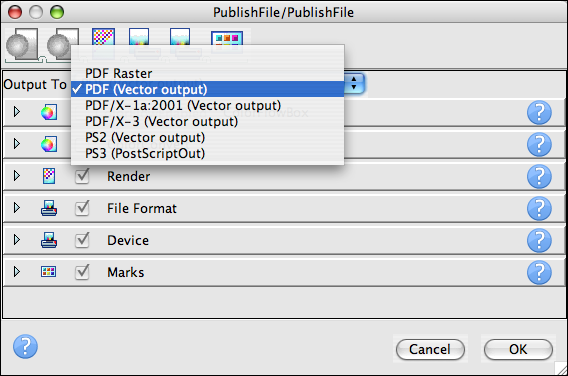Click the Cancel button
This screenshot has width=568, height=376.
(x=430, y=349)
